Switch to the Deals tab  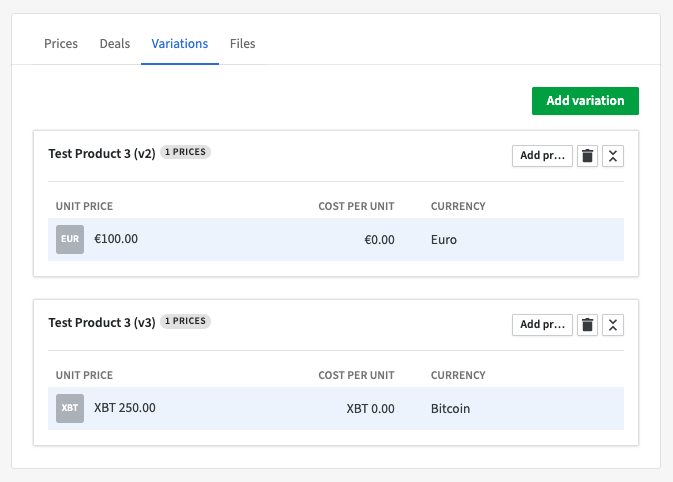point(115,43)
